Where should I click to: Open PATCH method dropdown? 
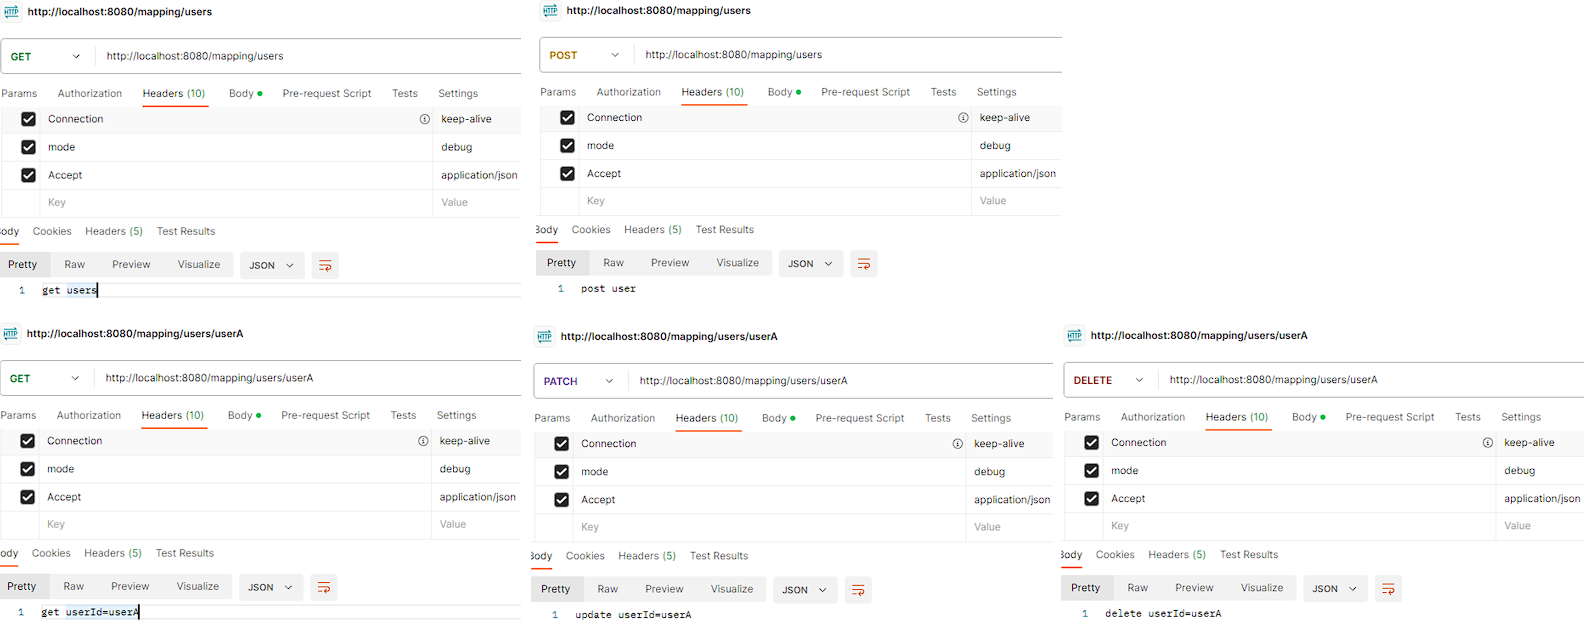(579, 382)
